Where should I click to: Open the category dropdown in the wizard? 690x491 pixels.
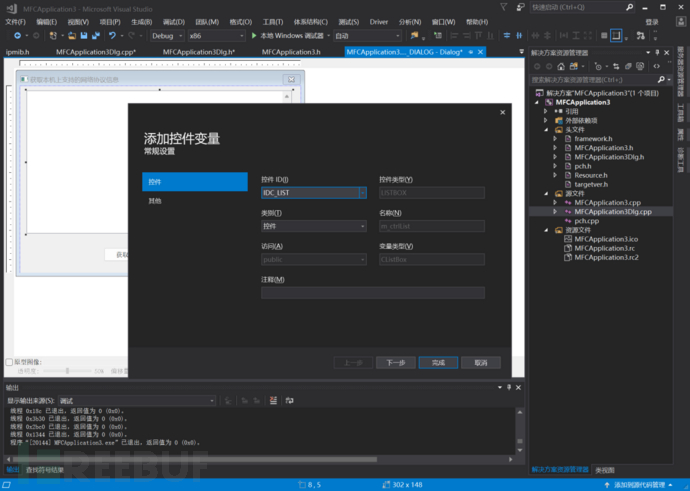click(x=362, y=227)
